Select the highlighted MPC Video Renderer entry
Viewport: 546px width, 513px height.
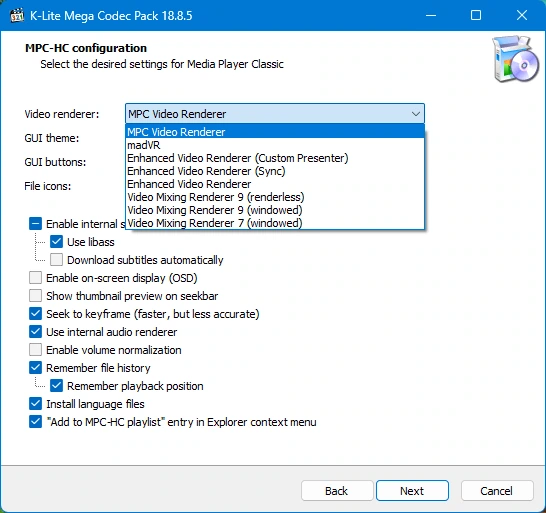pyautogui.click(x=275, y=132)
